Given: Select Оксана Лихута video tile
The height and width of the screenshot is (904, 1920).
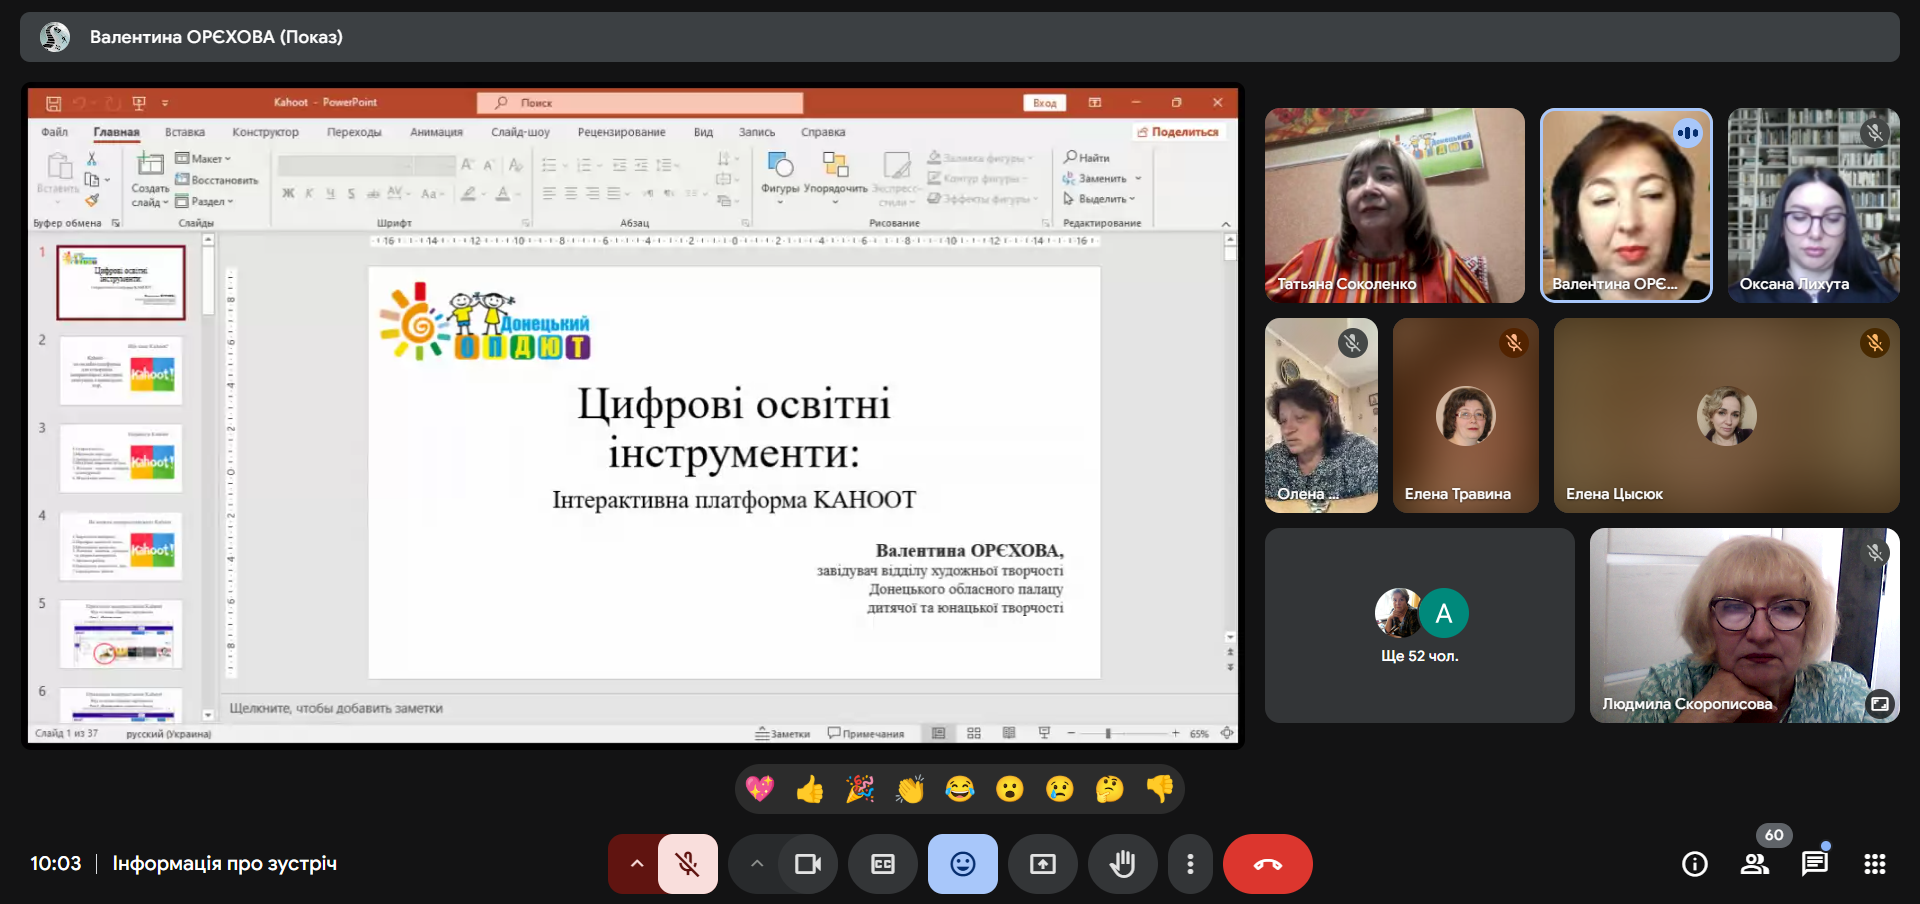Looking at the screenshot, I should point(1814,205).
